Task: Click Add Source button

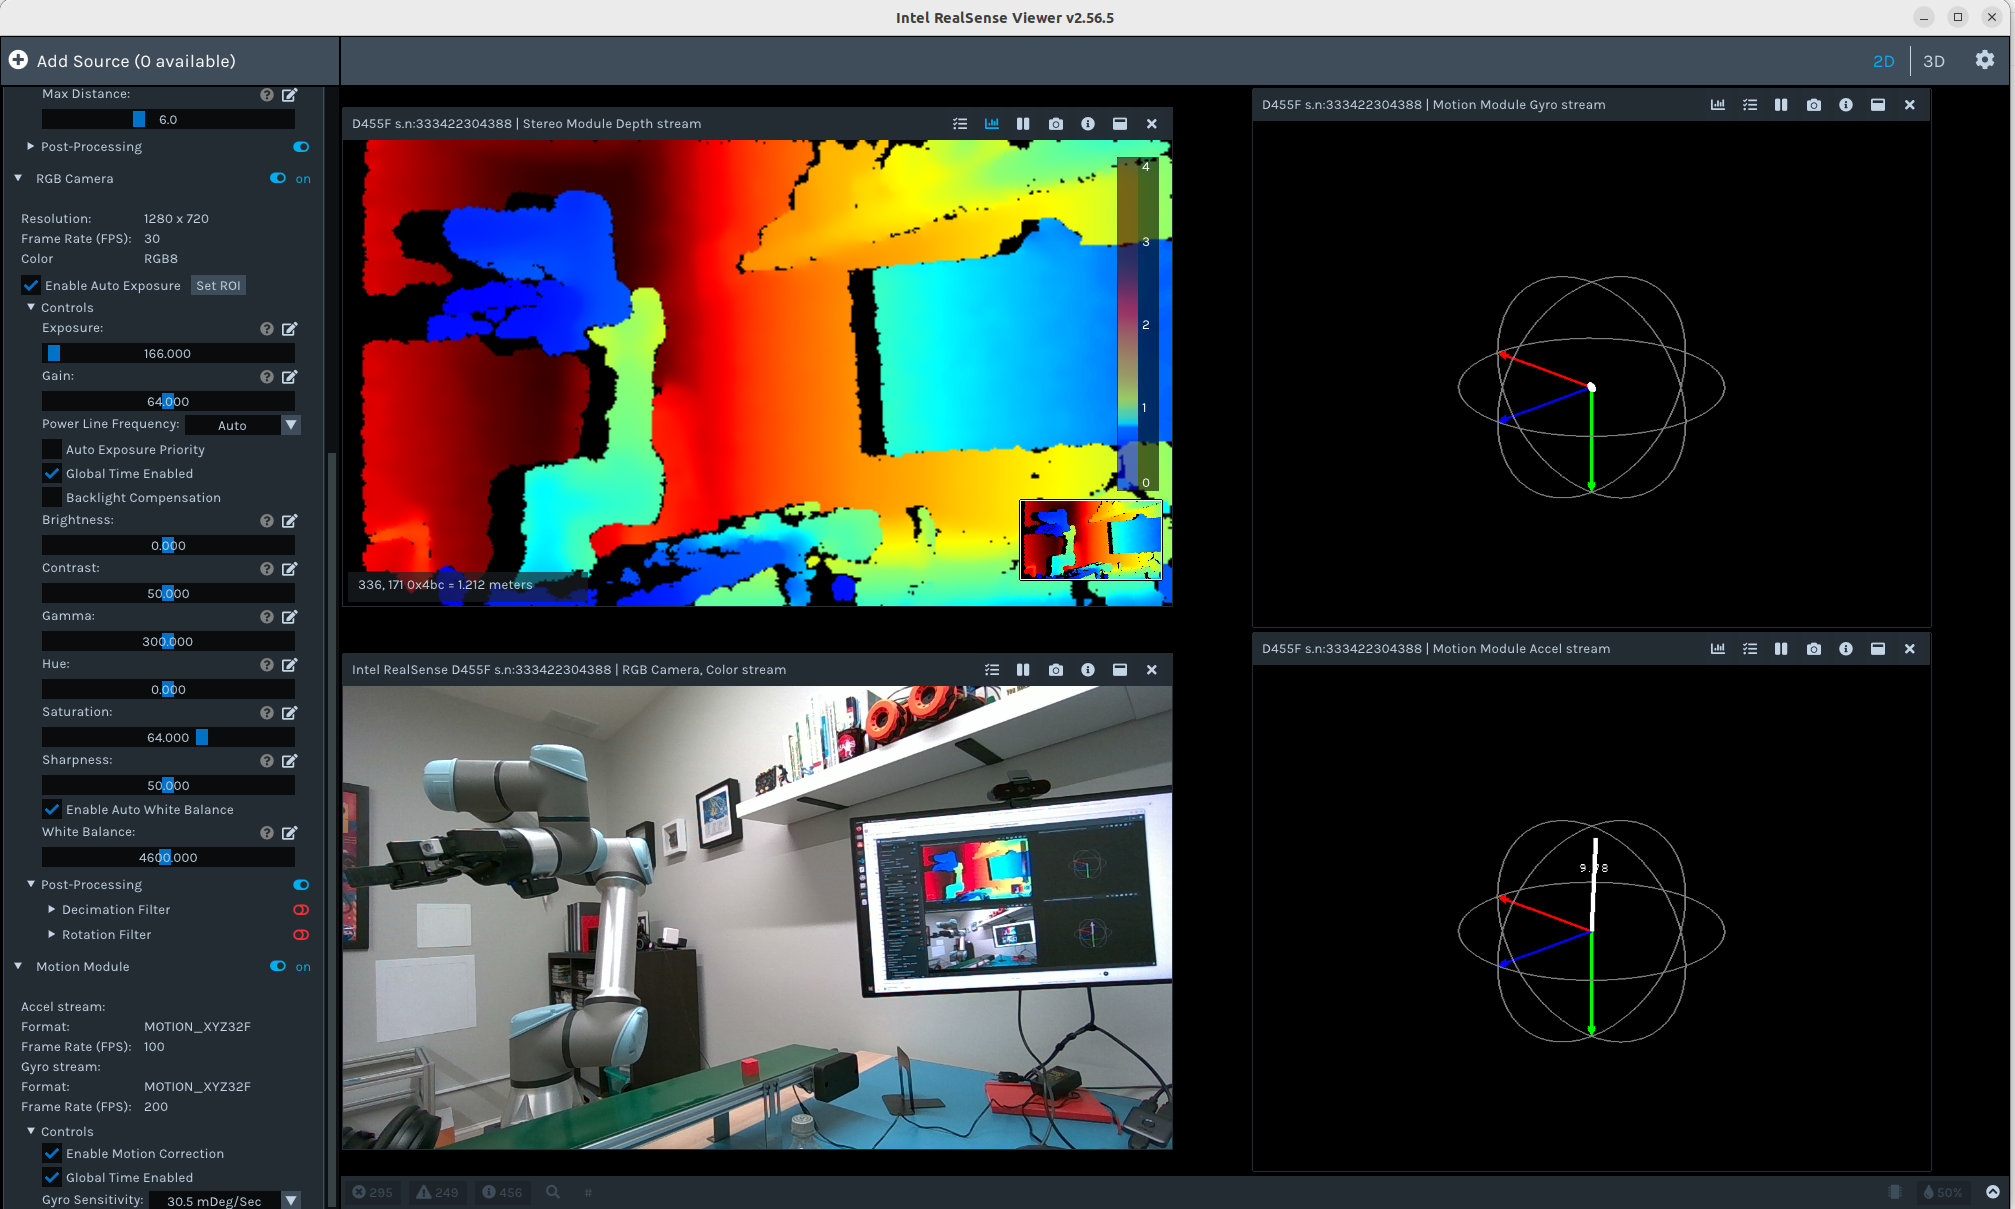Action: 120,61
